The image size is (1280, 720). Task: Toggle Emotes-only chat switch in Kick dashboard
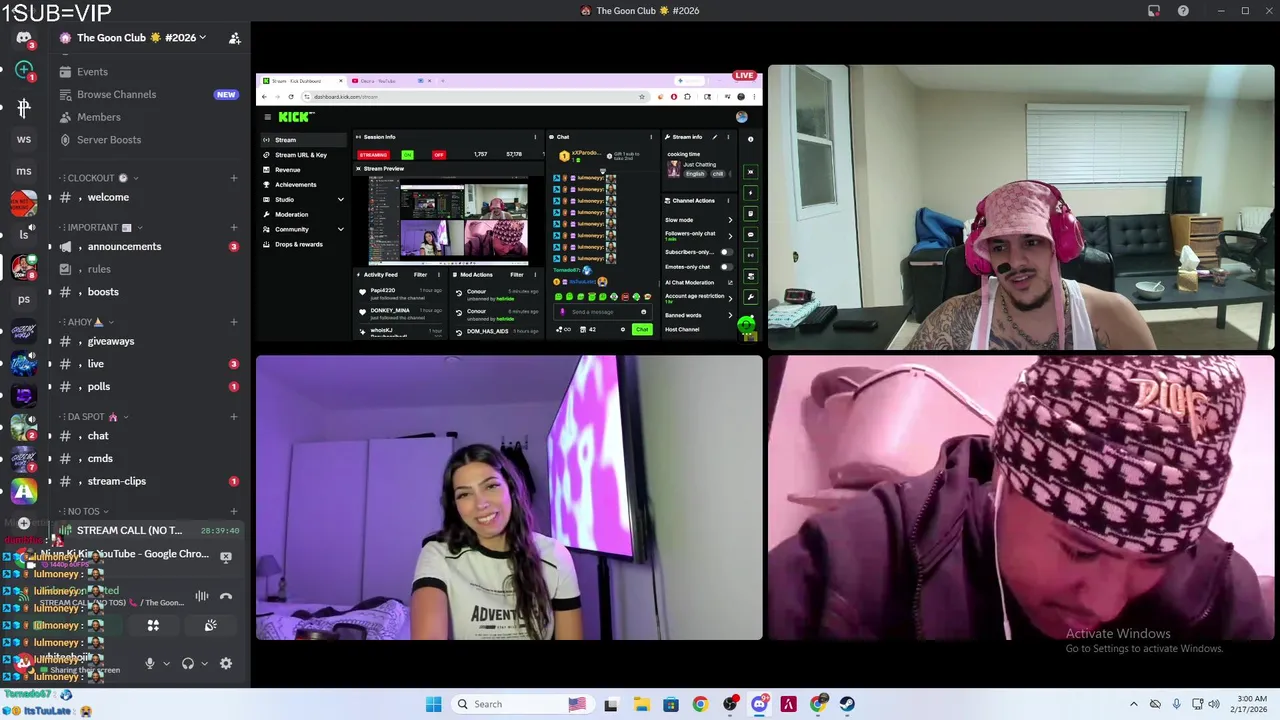[726, 267]
